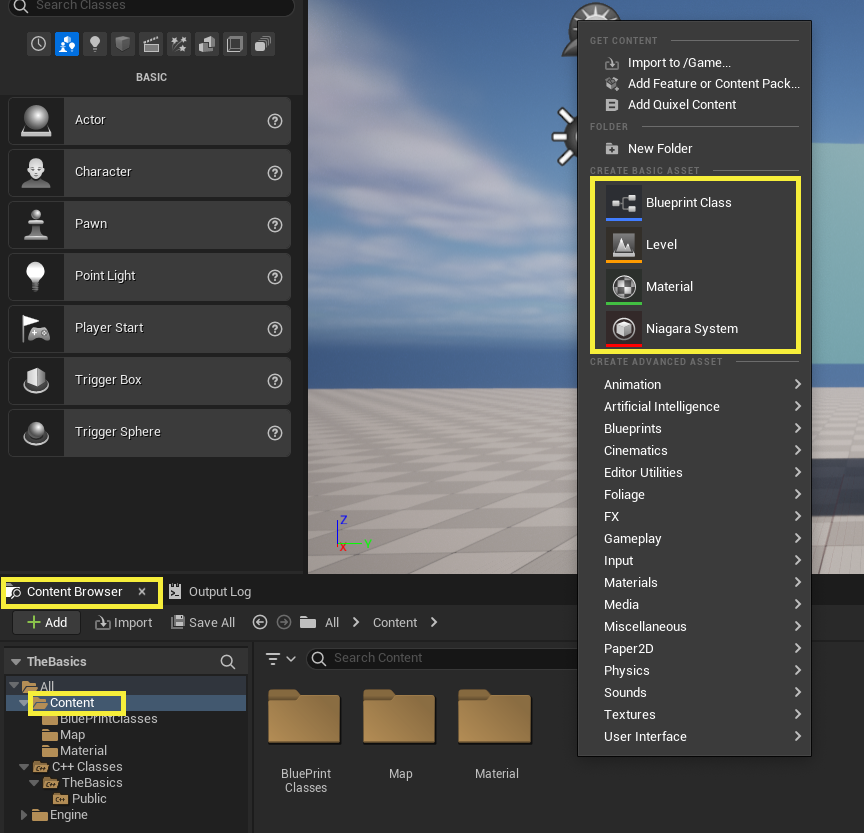Open help for Point Light
864x833 pixels.
pos(275,277)
